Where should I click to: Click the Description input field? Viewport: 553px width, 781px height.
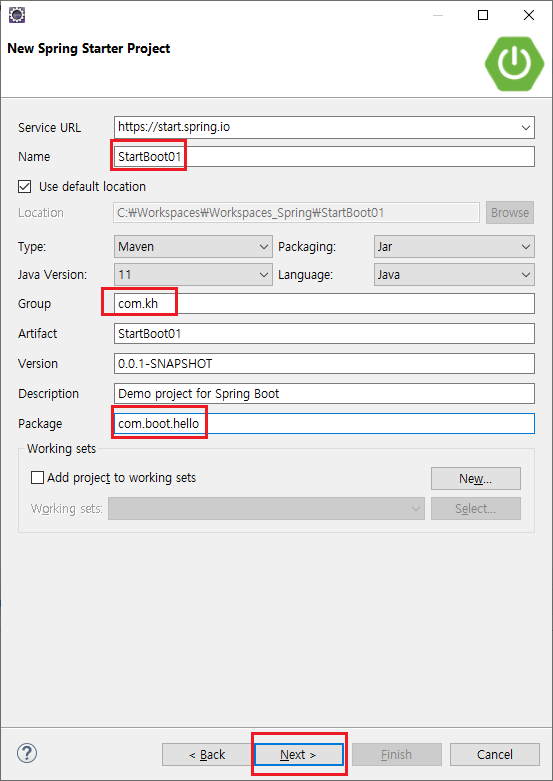(324, 393)
